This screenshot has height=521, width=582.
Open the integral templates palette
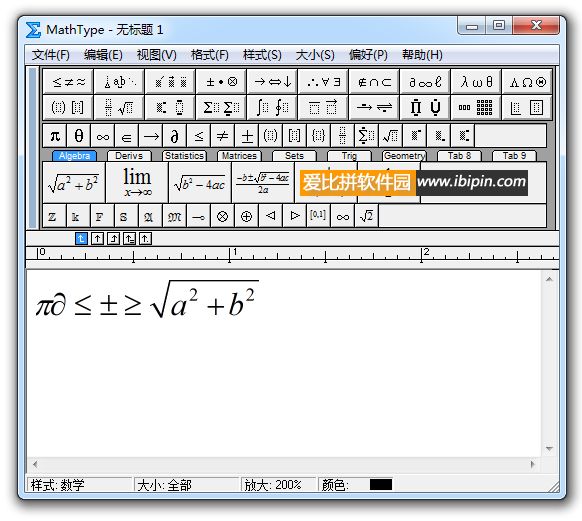[x=272, y=108]
